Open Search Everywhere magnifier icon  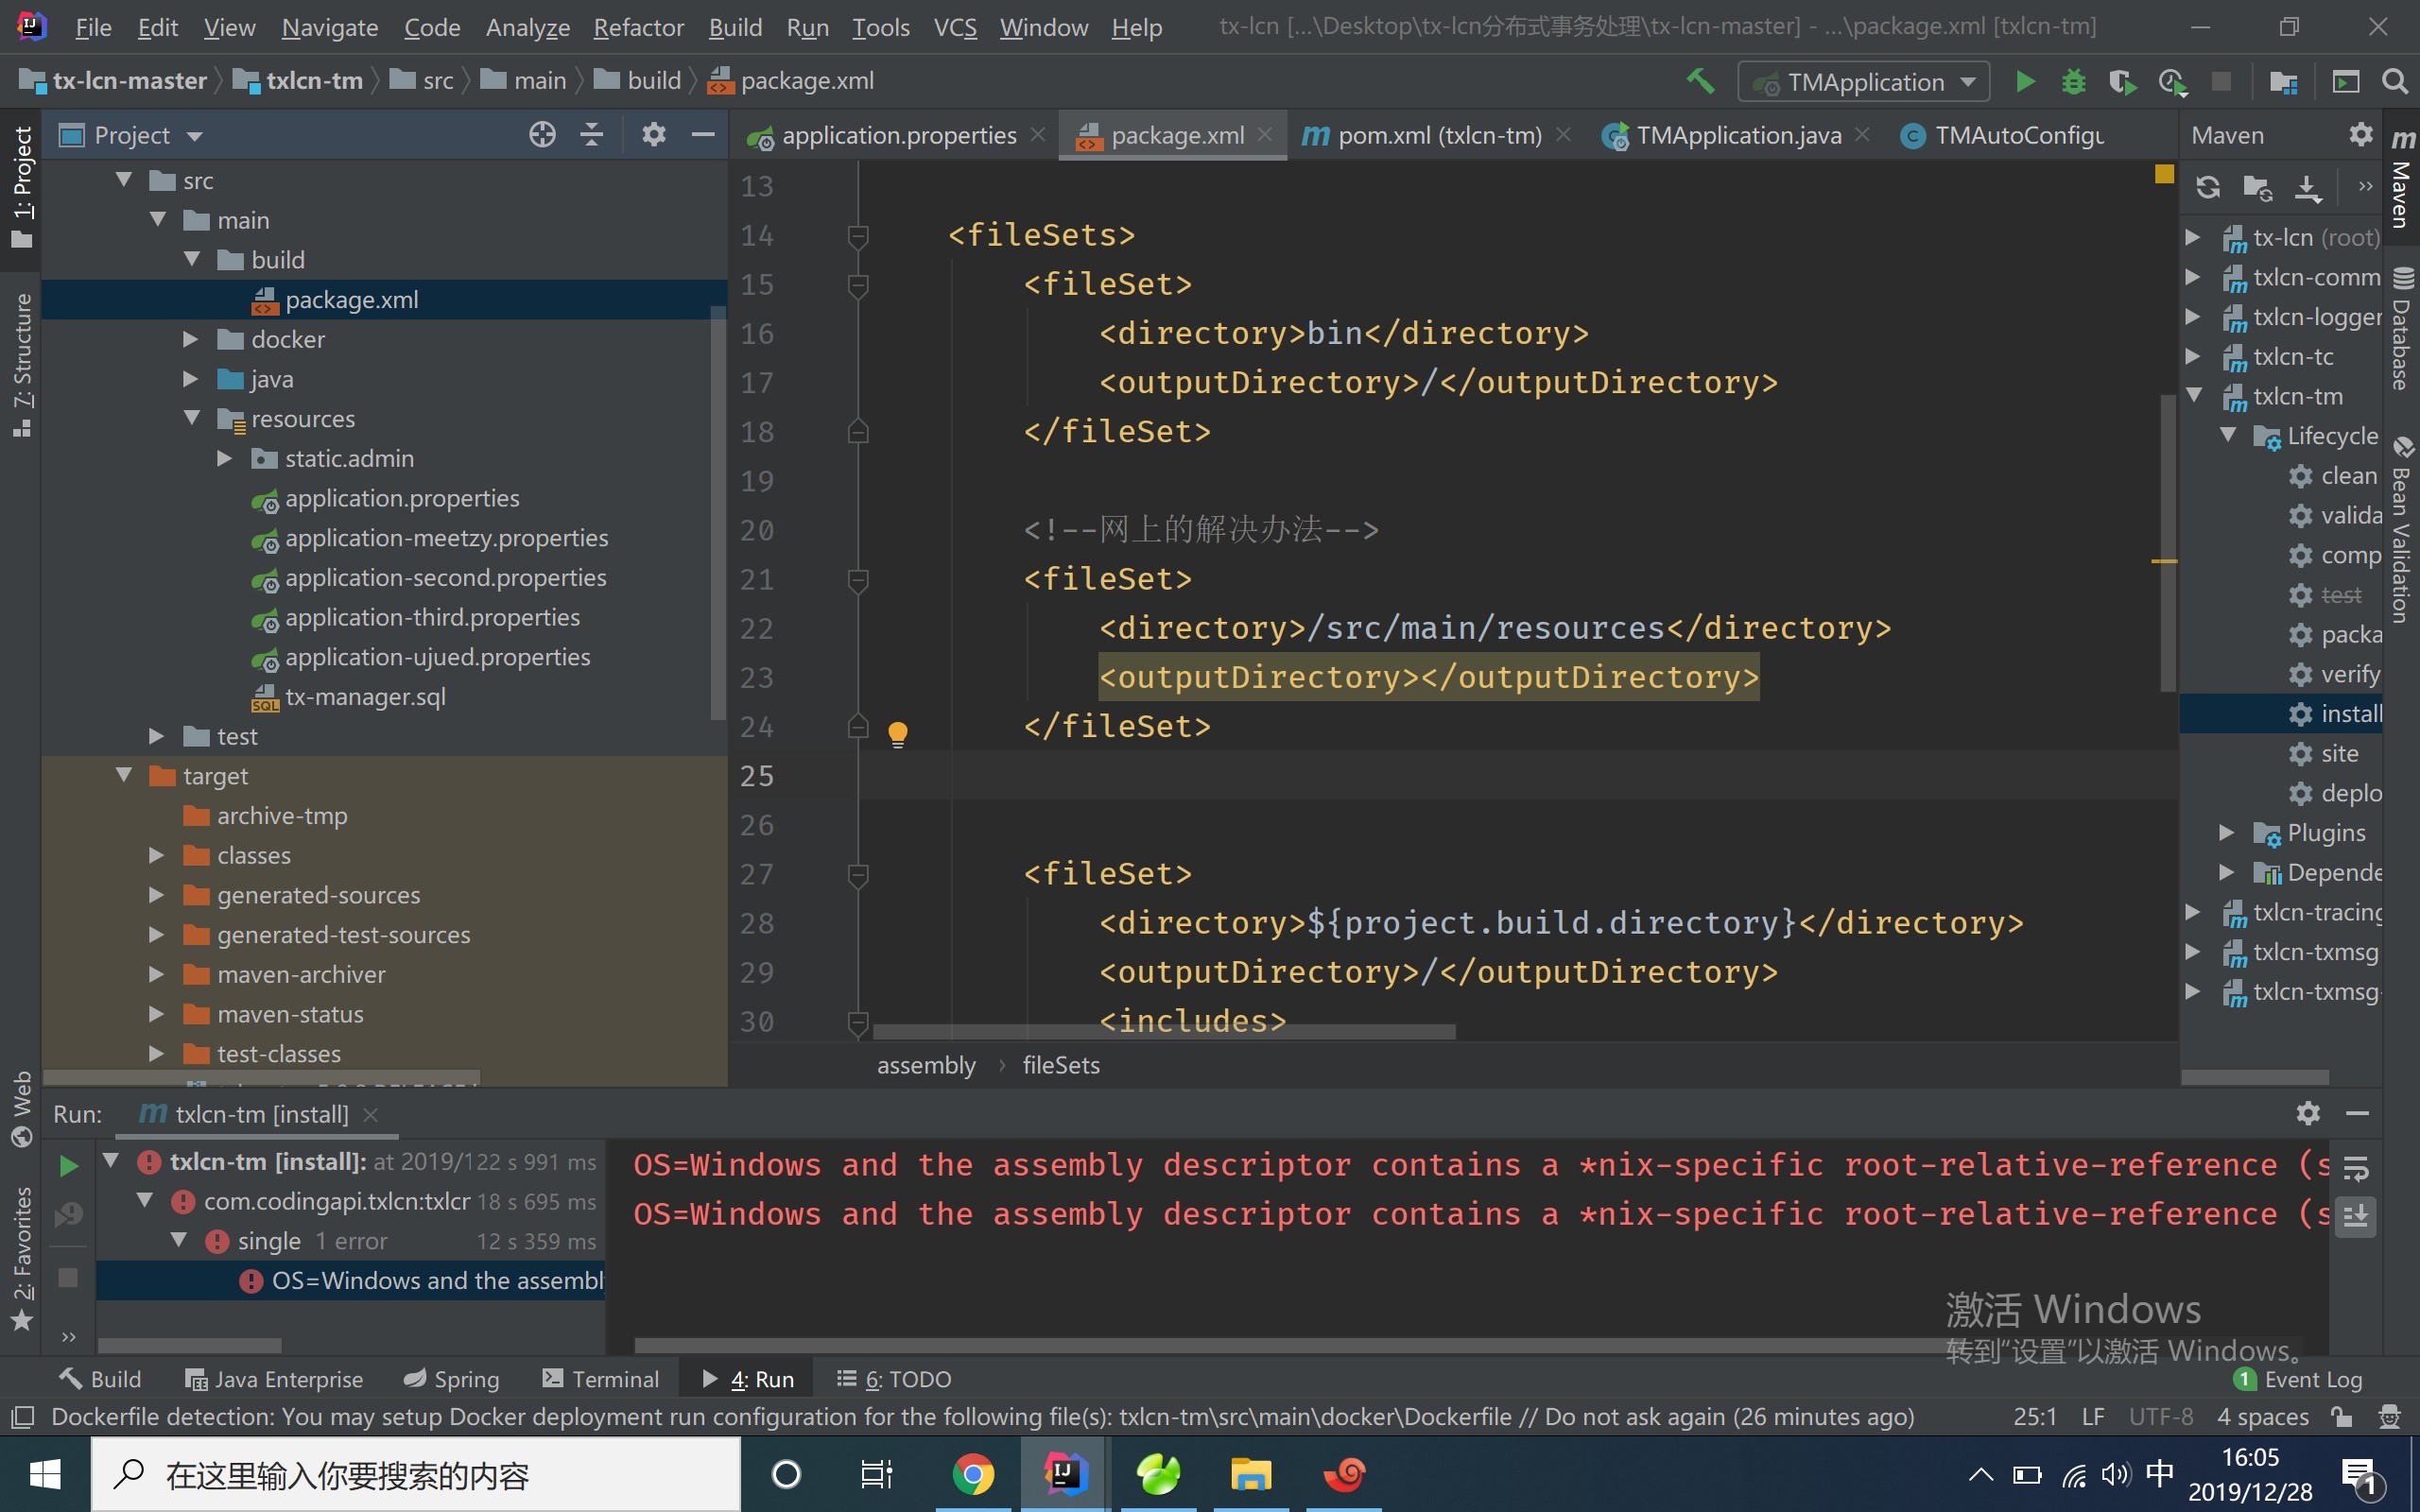2394,81
